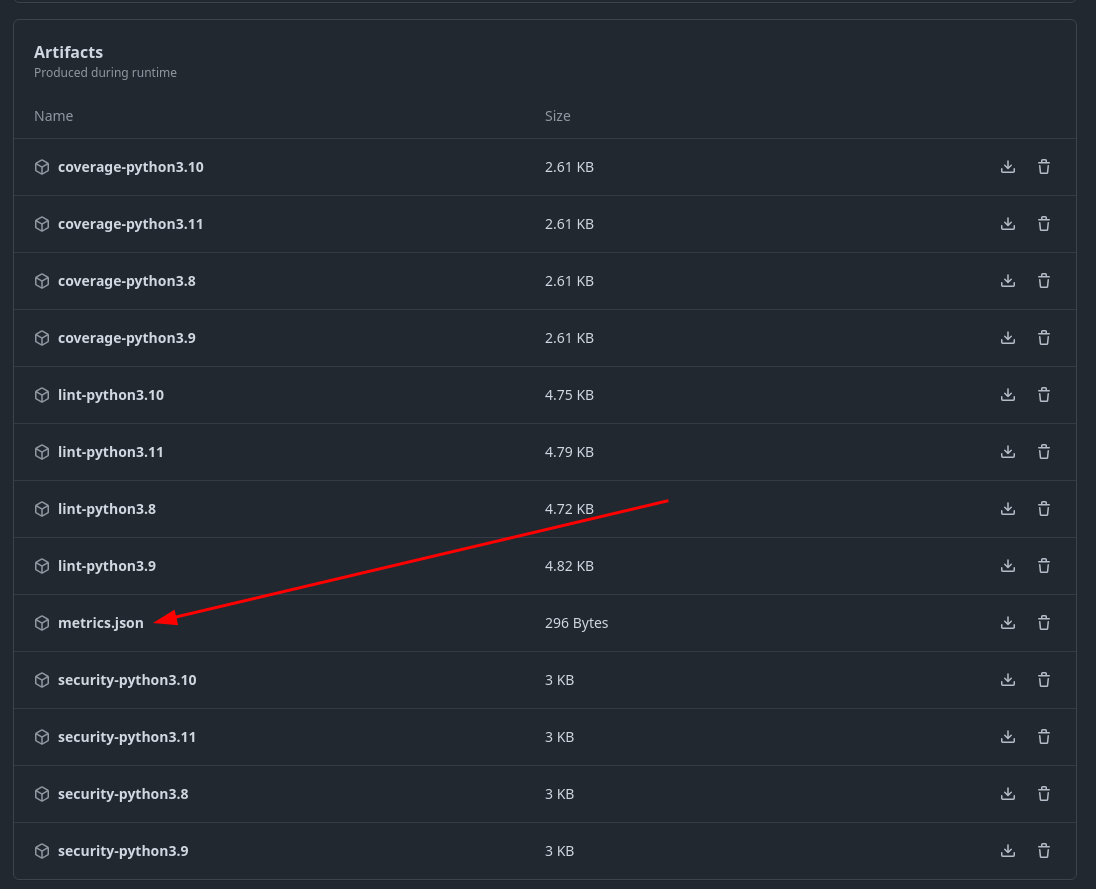Download the coverage-python3.11 artifact
The width and height of the screenshot is (1096, 889).
(x=1008, y=224)
